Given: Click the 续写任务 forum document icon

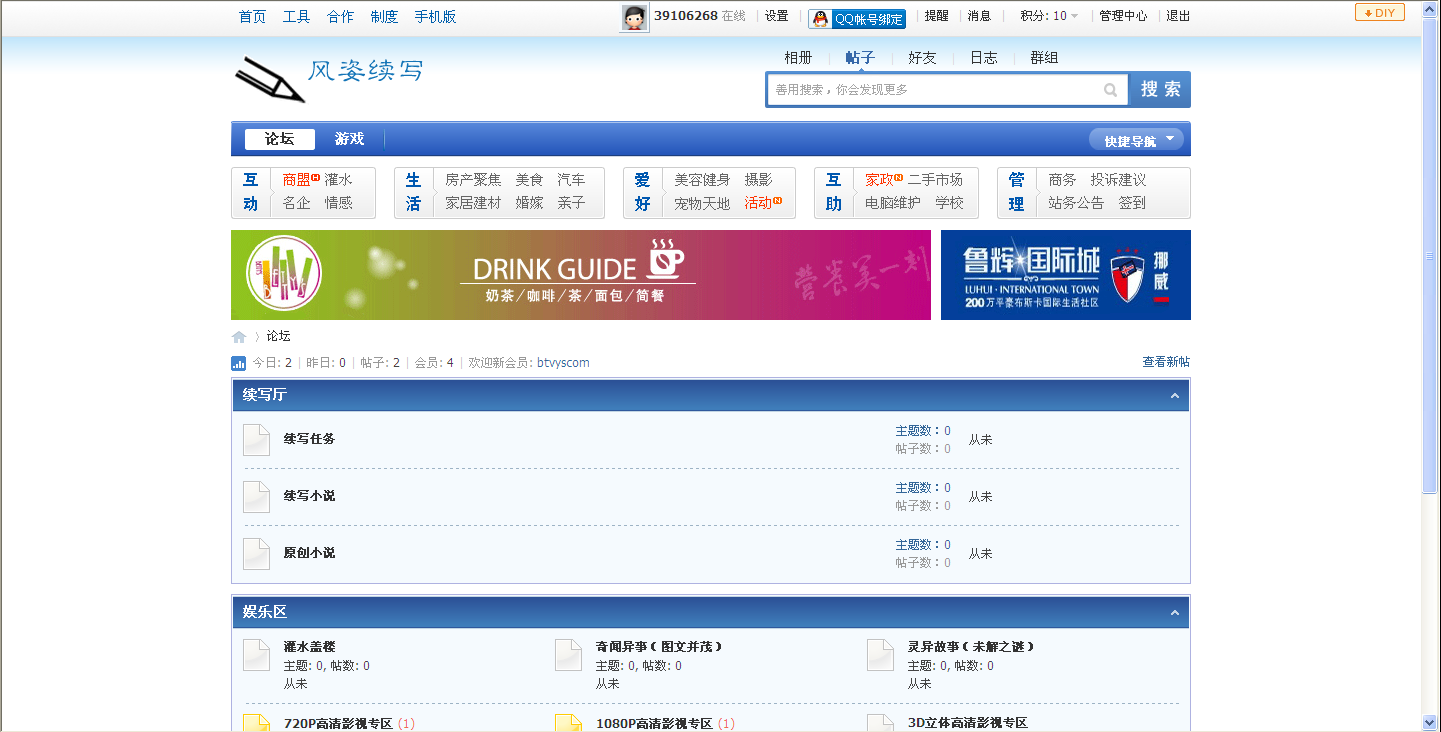Looking at the screenshot, I should click(257, 440).
